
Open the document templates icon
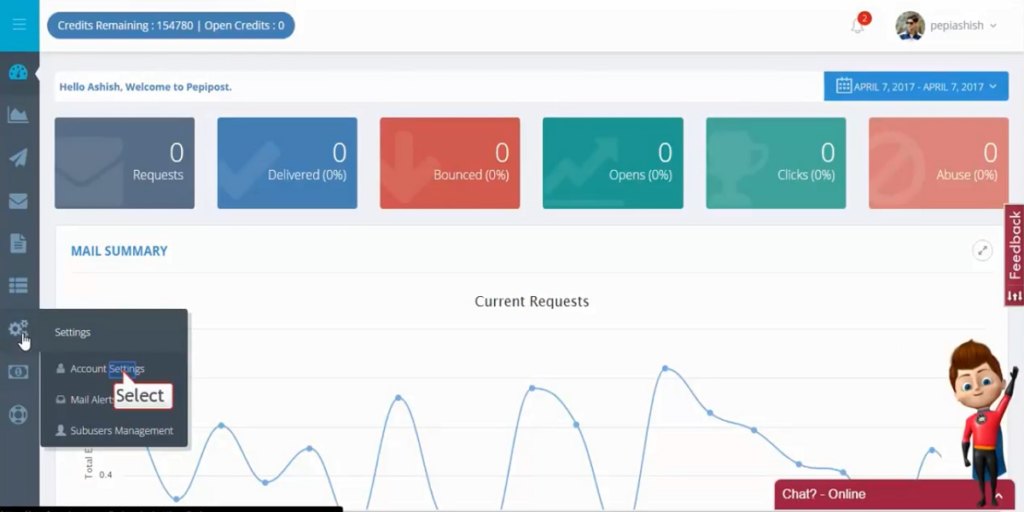[18, 243]
